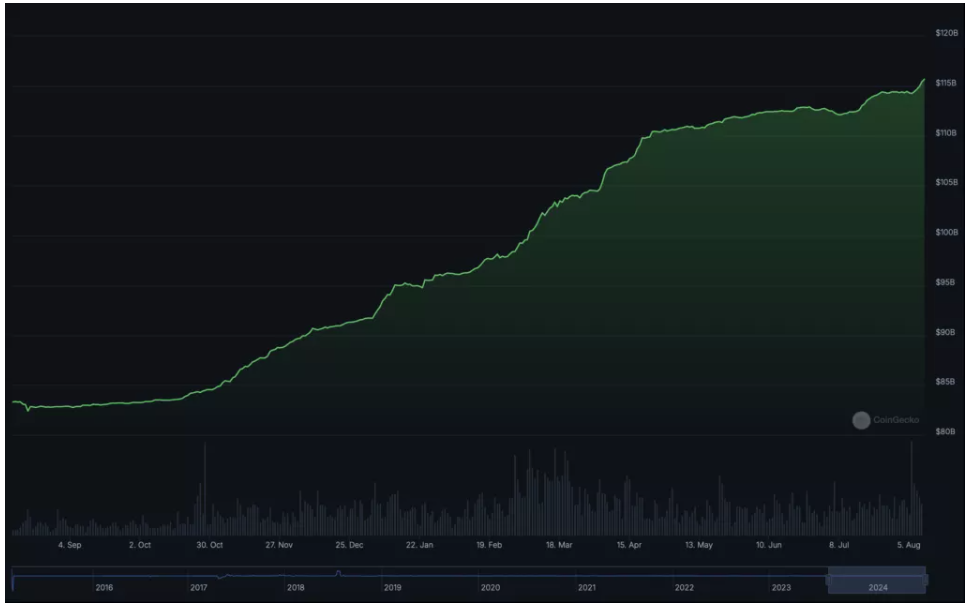The width and height of the screenshot is (967, 611).
Task: Click 2018 on the range navigator
Action: point(297,588)
